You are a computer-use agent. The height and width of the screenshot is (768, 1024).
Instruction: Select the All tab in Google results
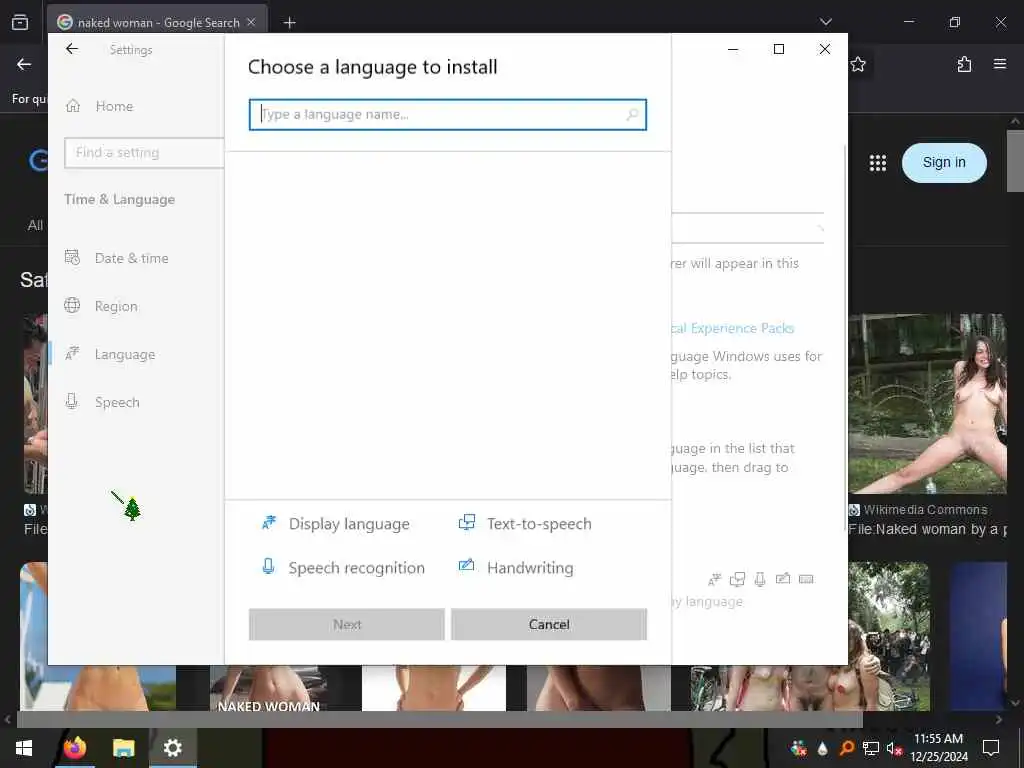35,225
